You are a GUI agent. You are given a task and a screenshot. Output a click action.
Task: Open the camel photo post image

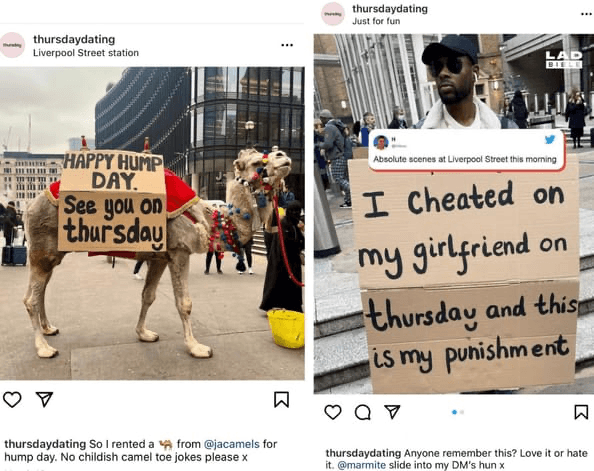coord(152,224)
